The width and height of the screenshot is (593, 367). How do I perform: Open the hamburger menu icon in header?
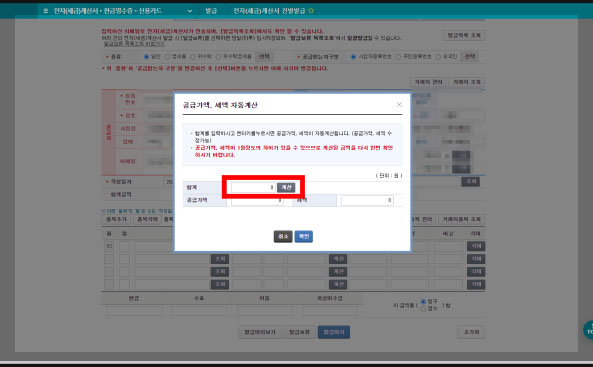(45, 11)
